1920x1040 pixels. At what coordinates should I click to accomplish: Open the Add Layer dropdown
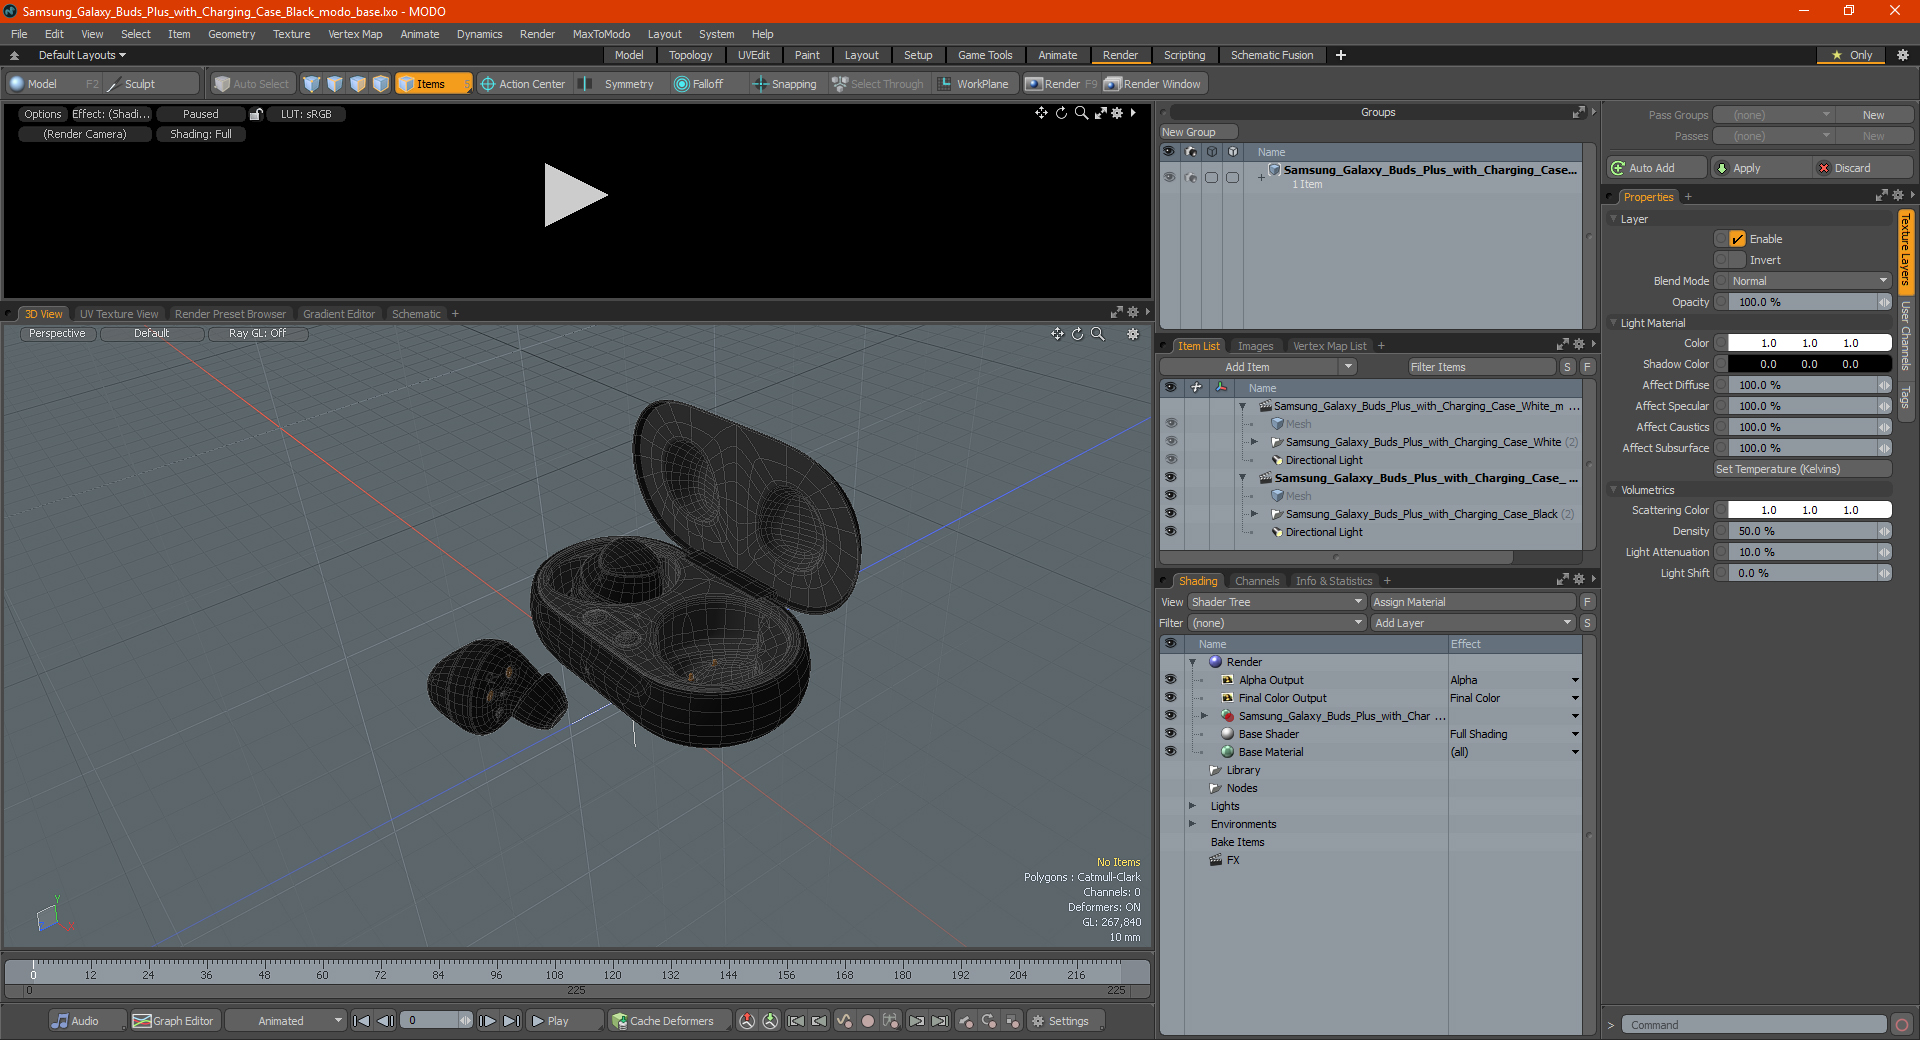click(x=1473, y=623)
